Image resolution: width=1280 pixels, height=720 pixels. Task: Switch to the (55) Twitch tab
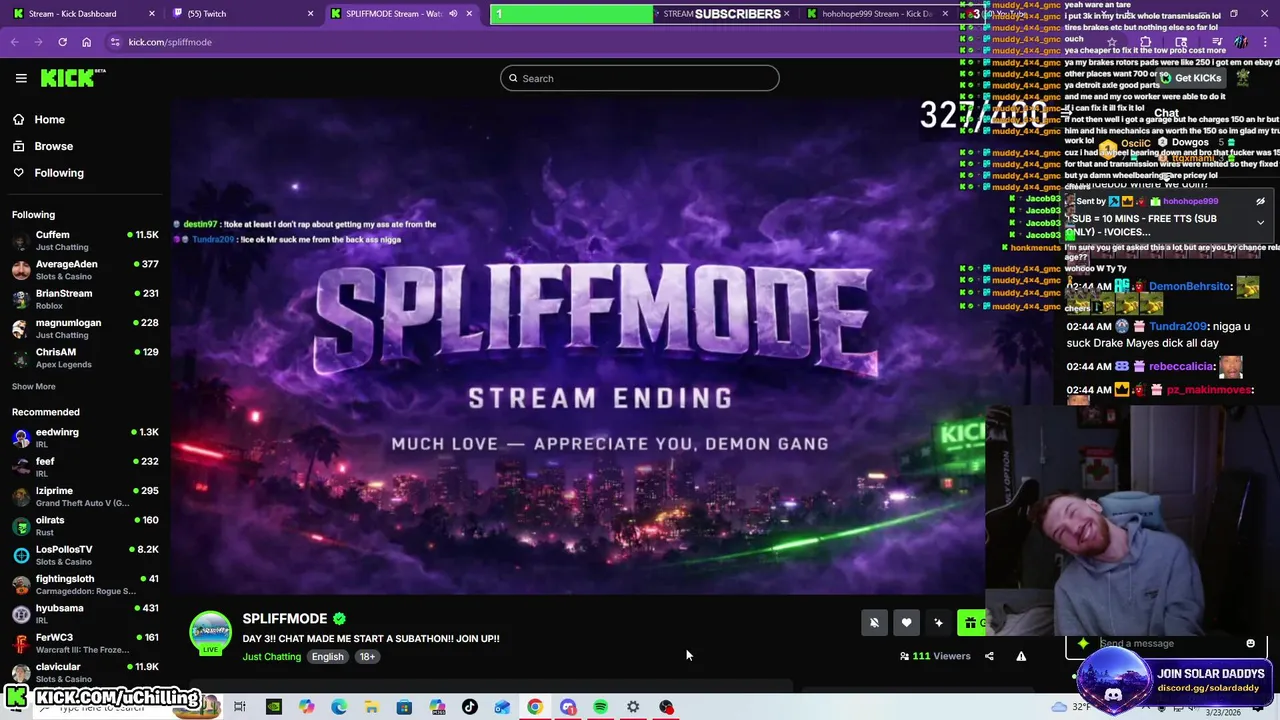click(243, 13)
